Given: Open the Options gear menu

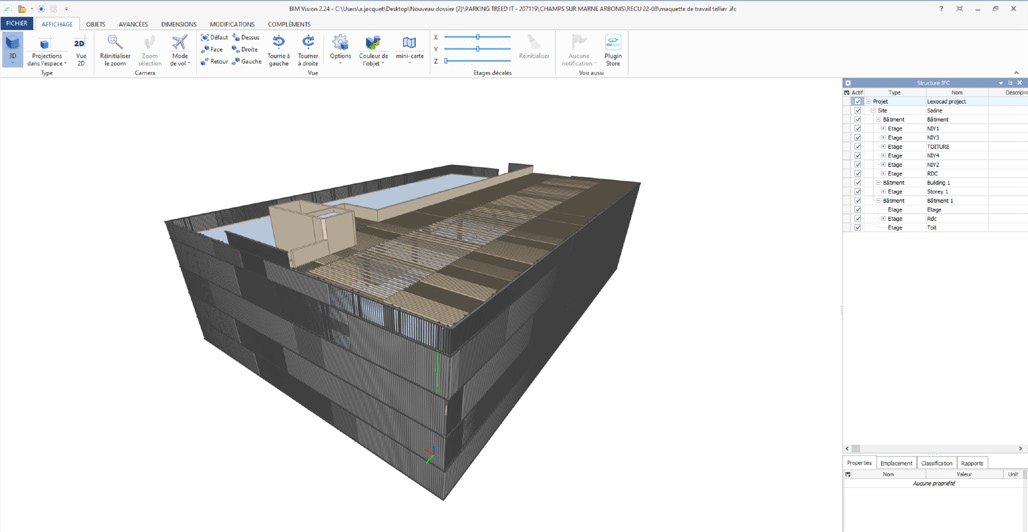Looking at the screenshot, I should [x=340, y=51].
